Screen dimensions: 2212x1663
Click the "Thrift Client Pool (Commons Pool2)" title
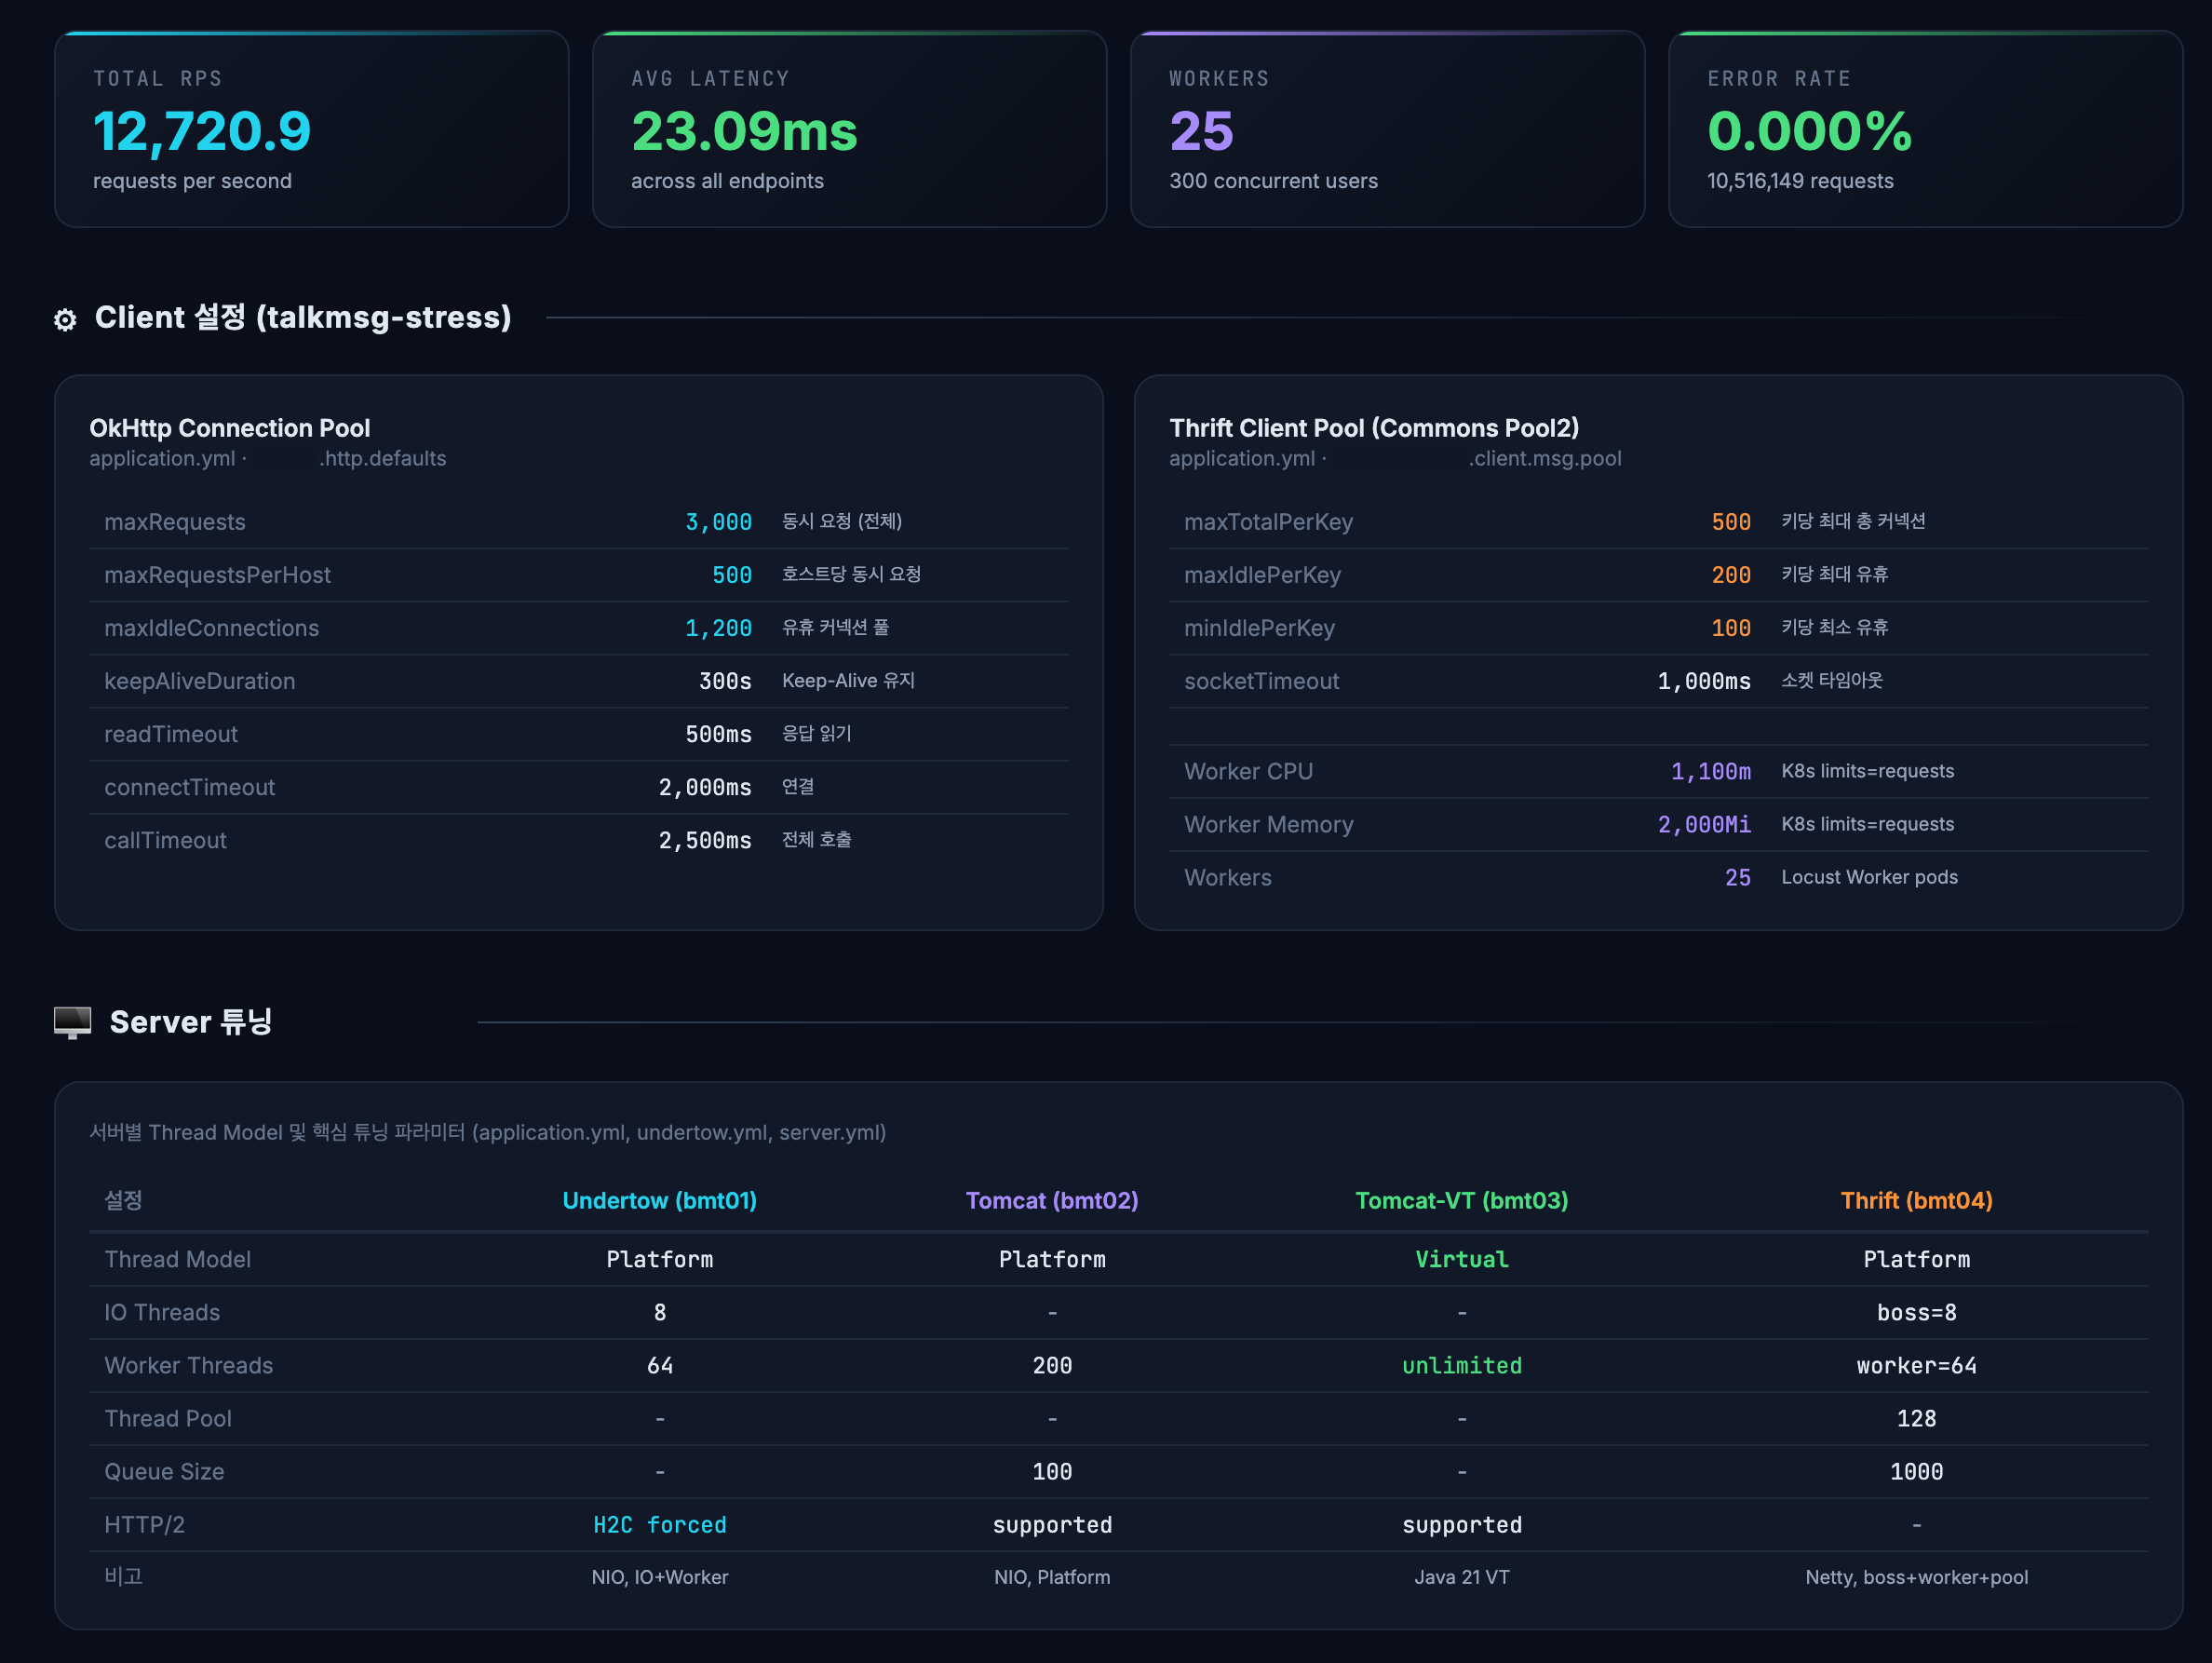click(x=1374, y=428)
